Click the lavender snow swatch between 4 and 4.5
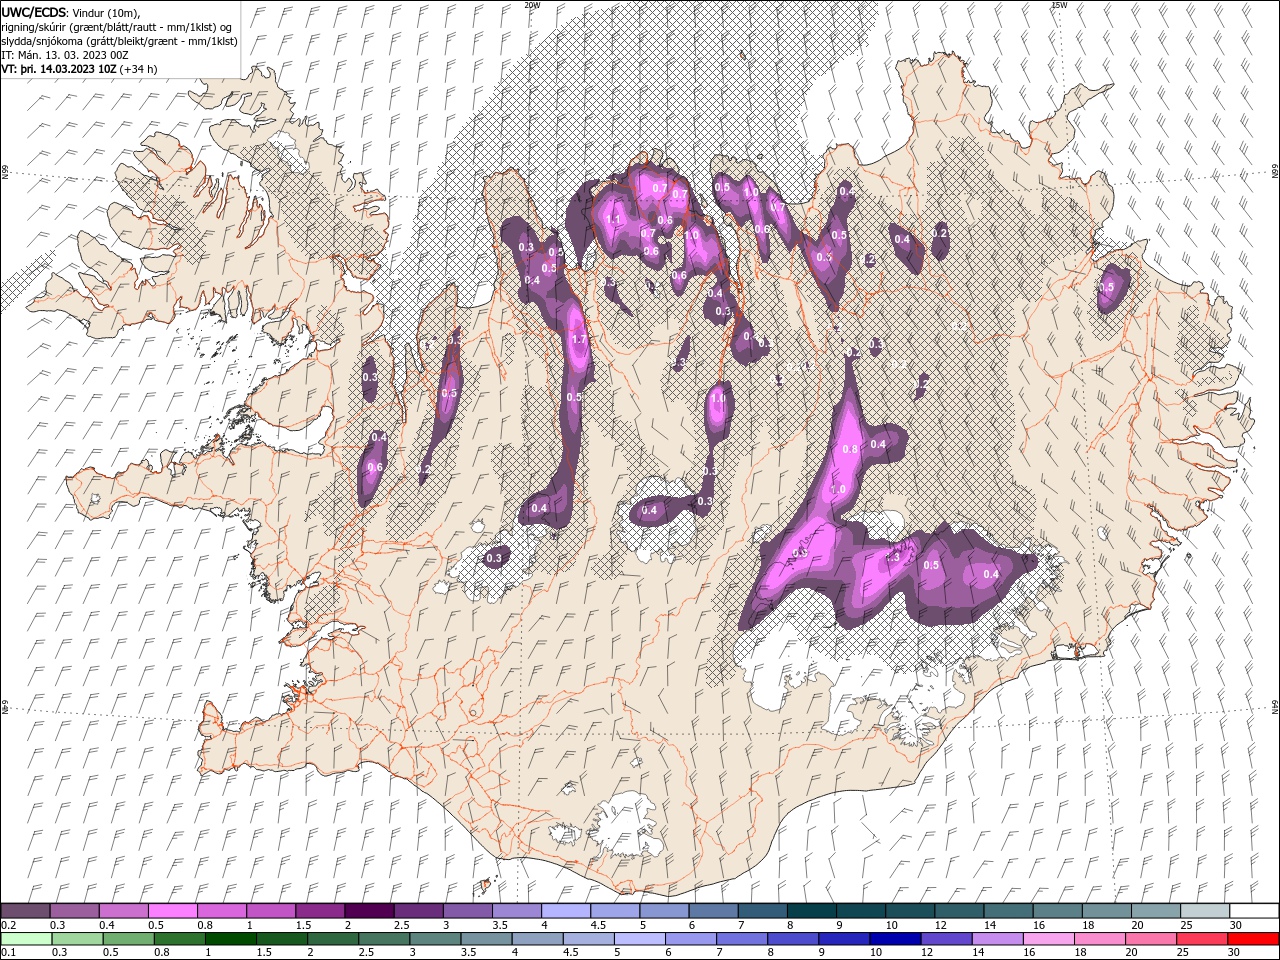This screenshot has width=1280, height=960. 565,911
